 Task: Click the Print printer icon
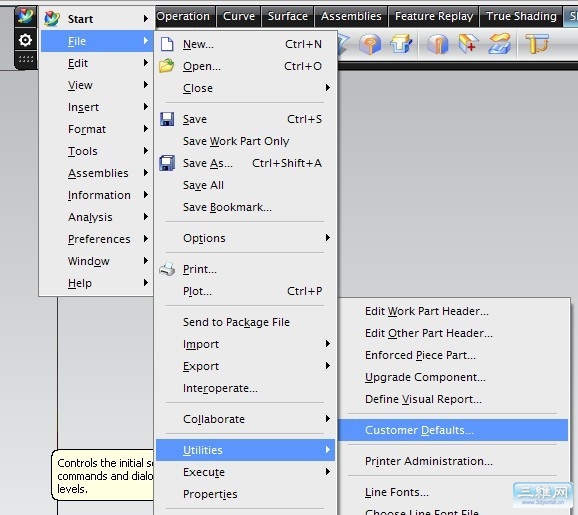(167, 269)
